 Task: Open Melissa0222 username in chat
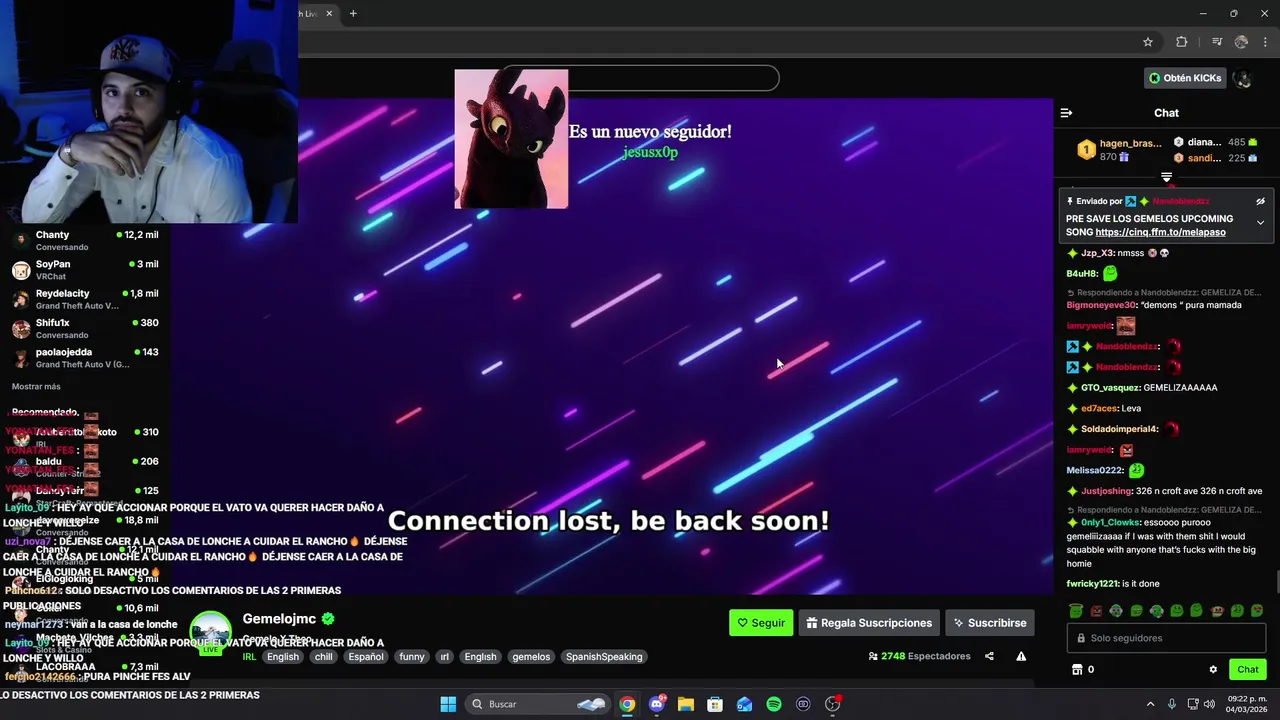tap(1095, 470)
